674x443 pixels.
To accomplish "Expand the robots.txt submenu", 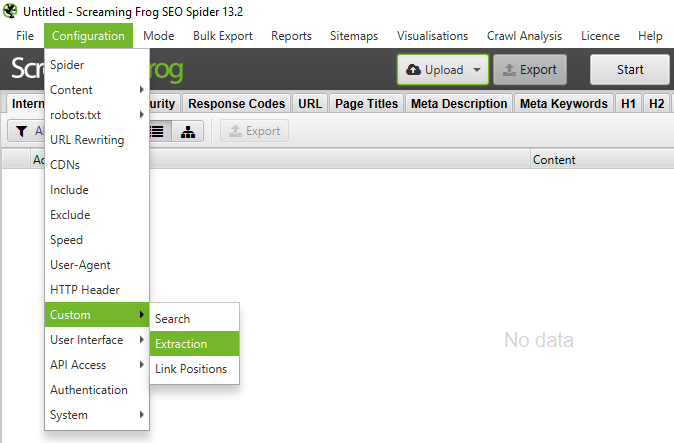I will click(97, 115).
